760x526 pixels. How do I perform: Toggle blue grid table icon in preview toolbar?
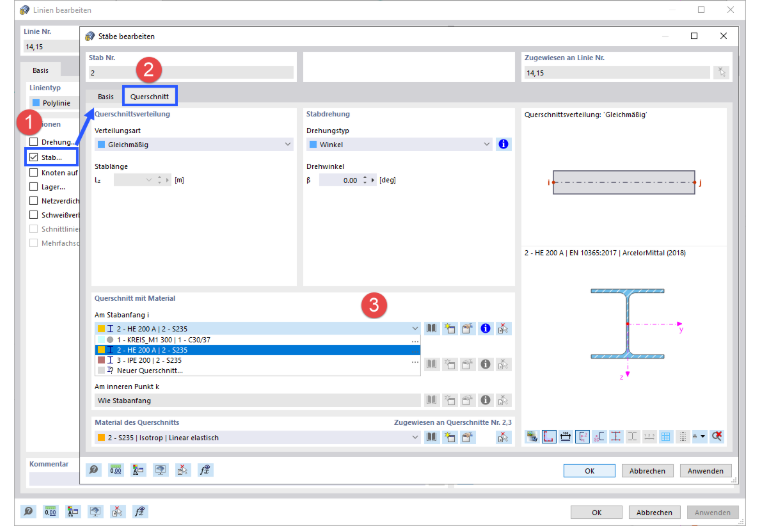(666, 436)
